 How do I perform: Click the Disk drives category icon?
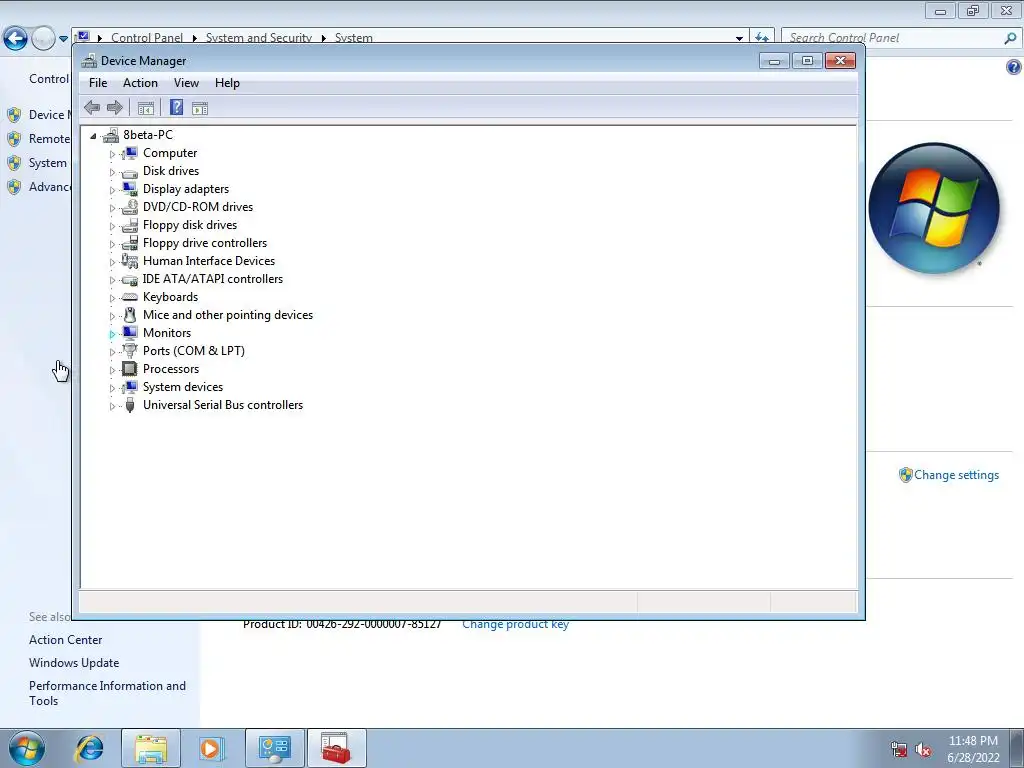click(x=130, y=172)
